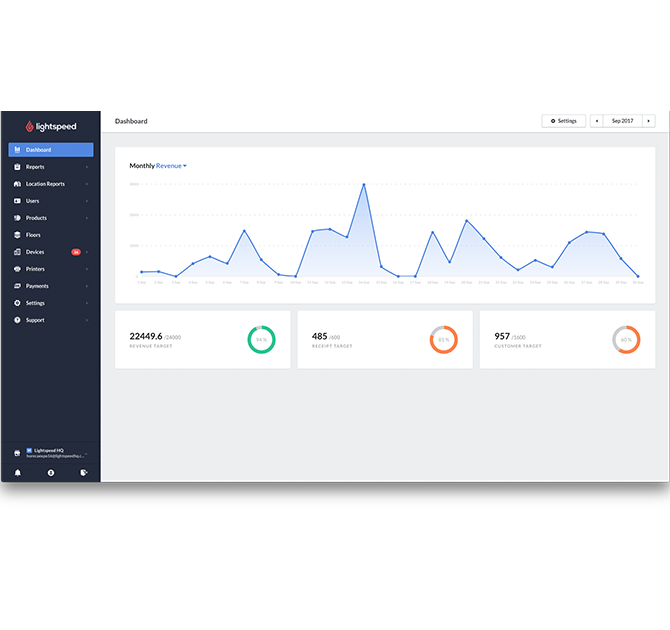Go to next month arrow
This screenshot has width=670, height=630.
(x=649, y=121)
